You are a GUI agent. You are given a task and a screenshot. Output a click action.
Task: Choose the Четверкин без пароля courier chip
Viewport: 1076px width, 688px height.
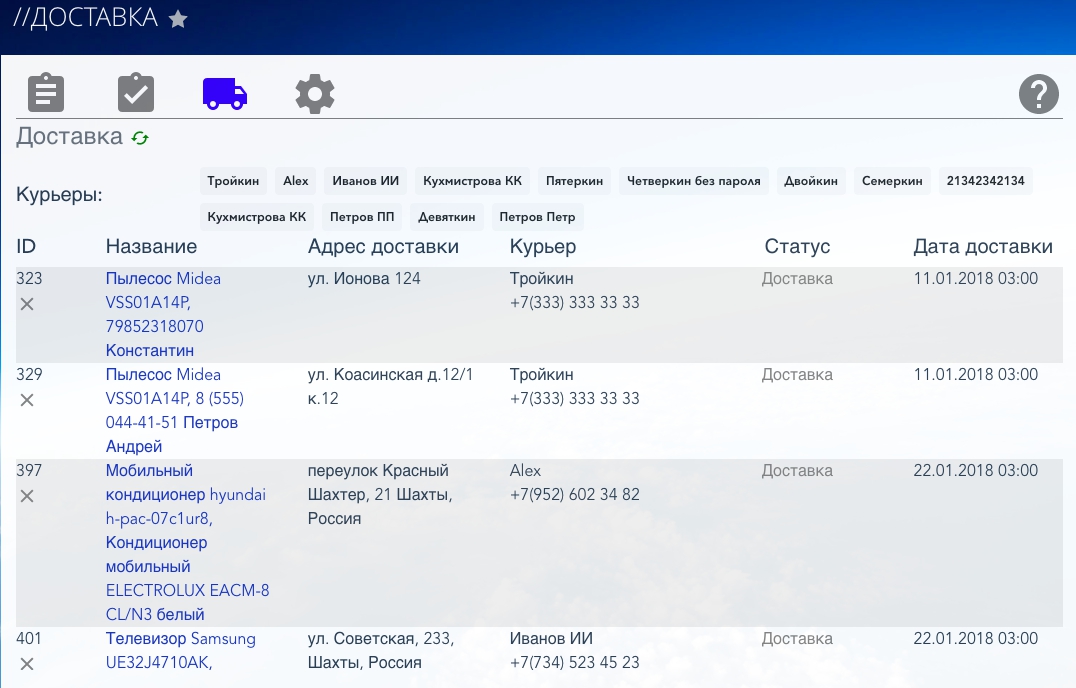pos(694,181)
